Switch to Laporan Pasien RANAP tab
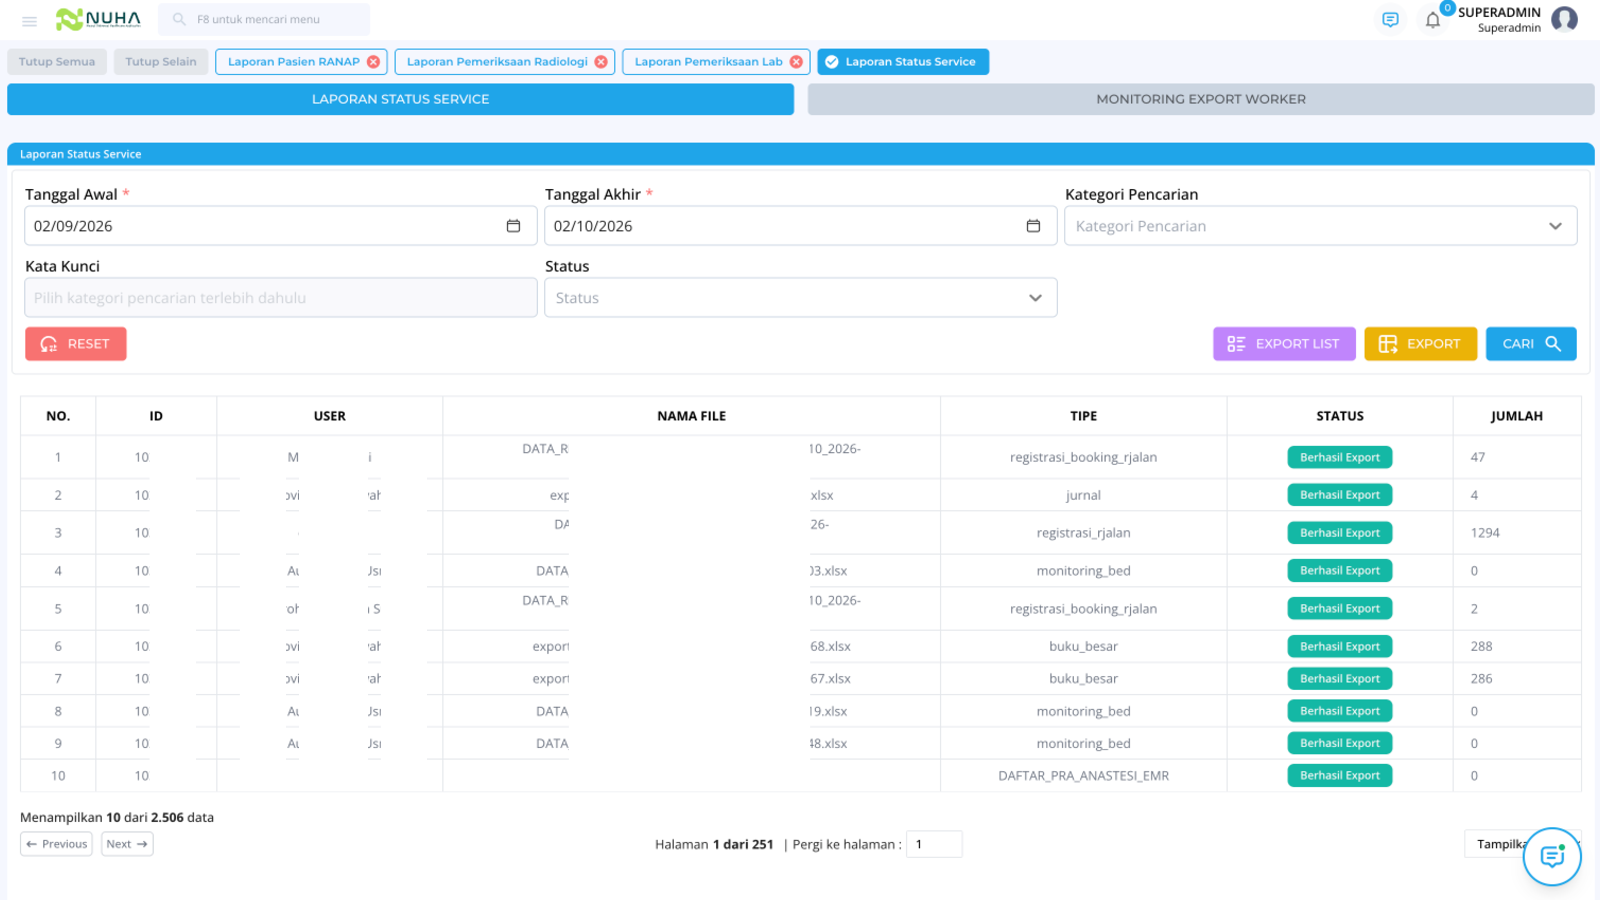 coord(293,62)
